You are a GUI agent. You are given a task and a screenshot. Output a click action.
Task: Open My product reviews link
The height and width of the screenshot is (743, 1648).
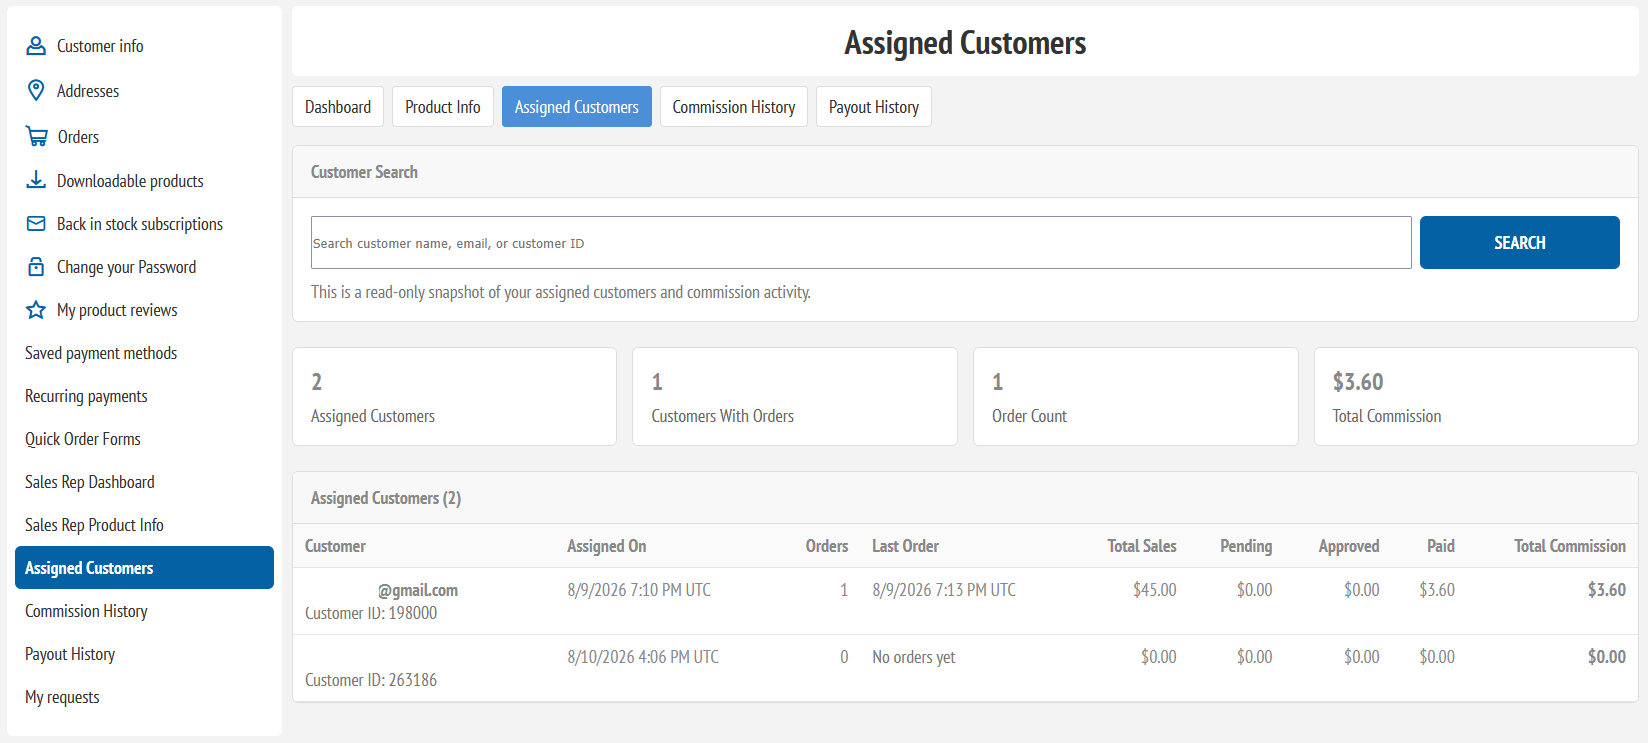coord(117,310)
